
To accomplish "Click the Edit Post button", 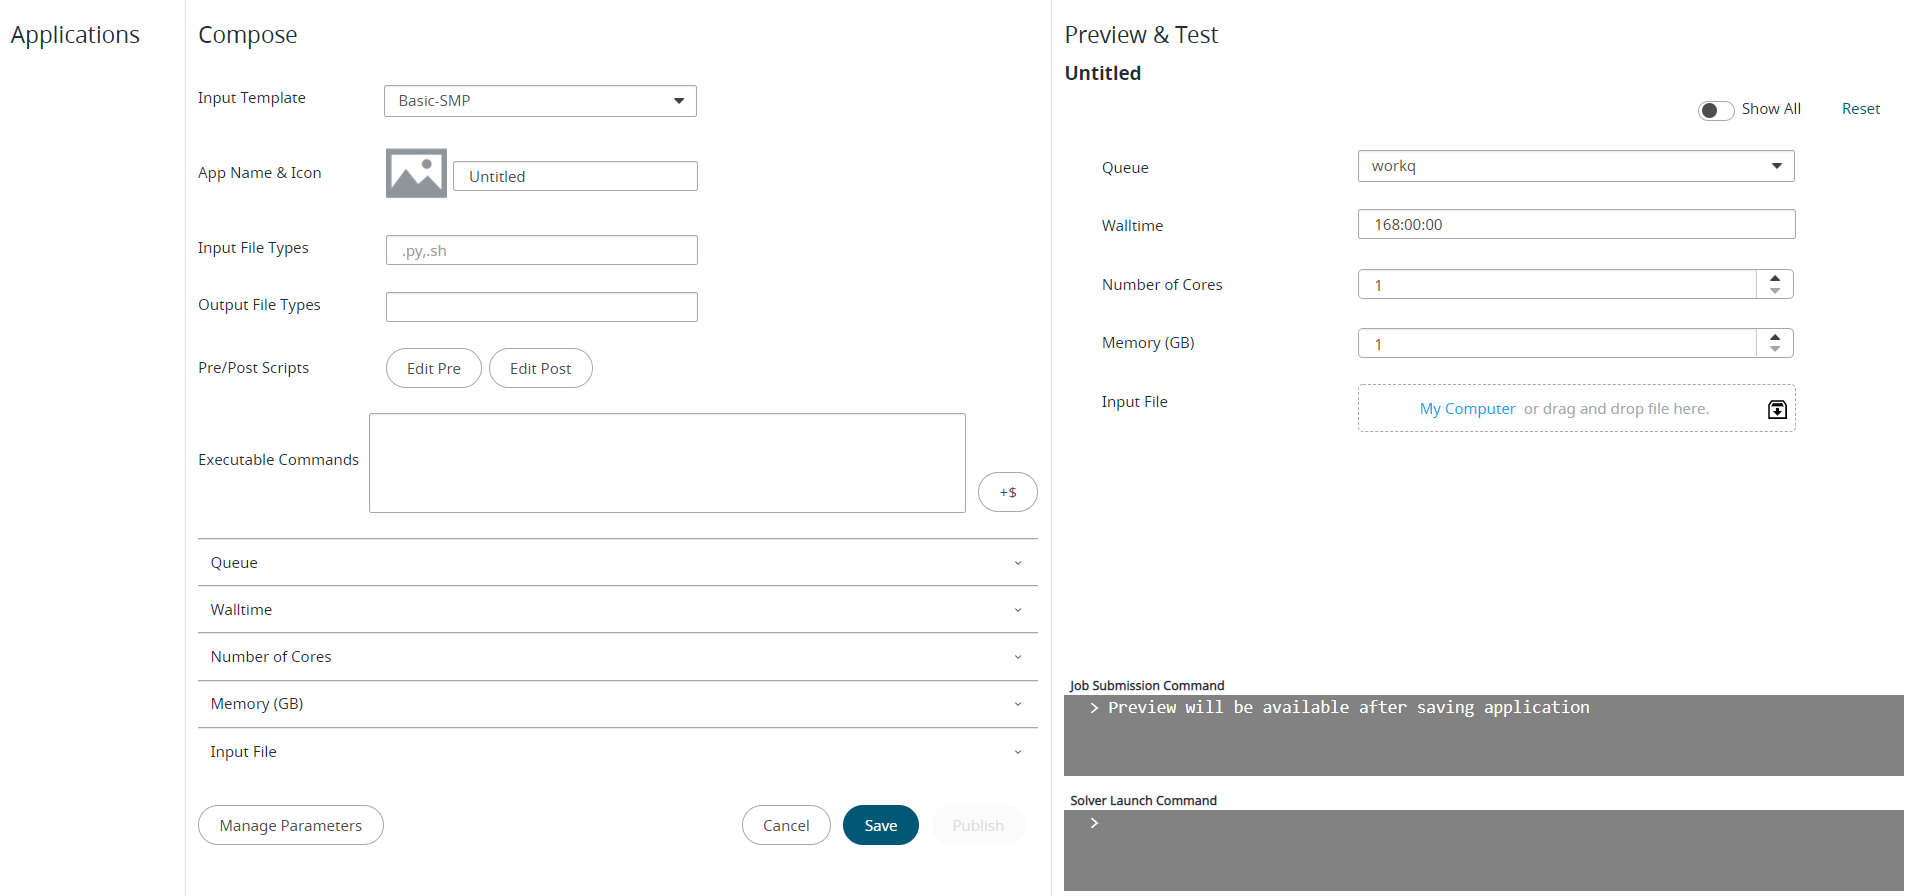I will (541, 368).
